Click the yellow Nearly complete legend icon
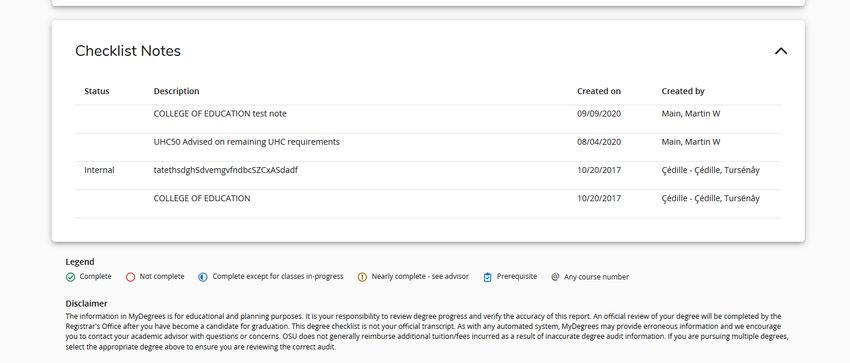This screenshot has height=363, width=850. click(x=362, y=277)
